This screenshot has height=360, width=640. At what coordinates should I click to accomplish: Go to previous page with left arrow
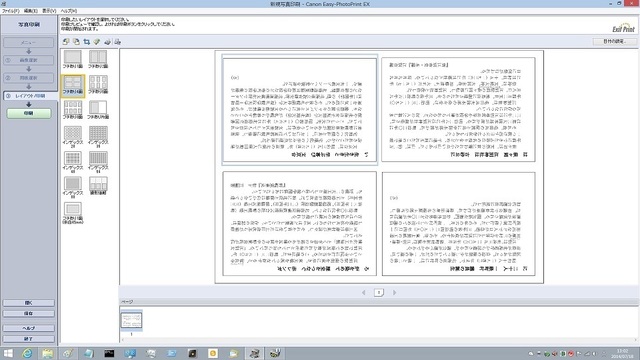(364, 292)
